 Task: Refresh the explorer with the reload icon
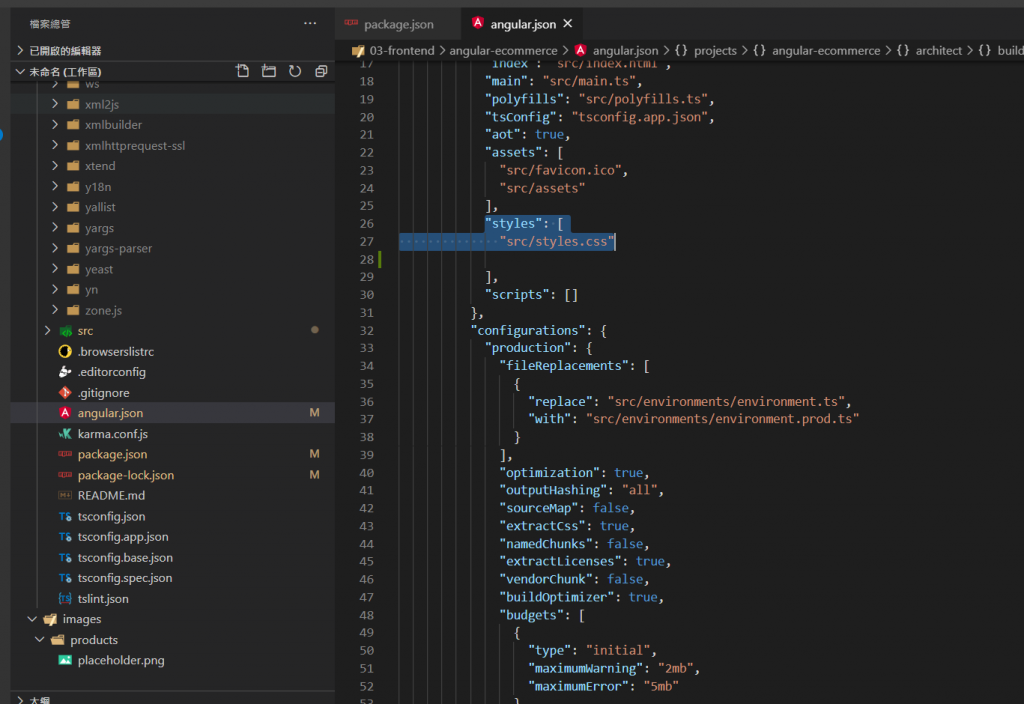click(295, 71)
